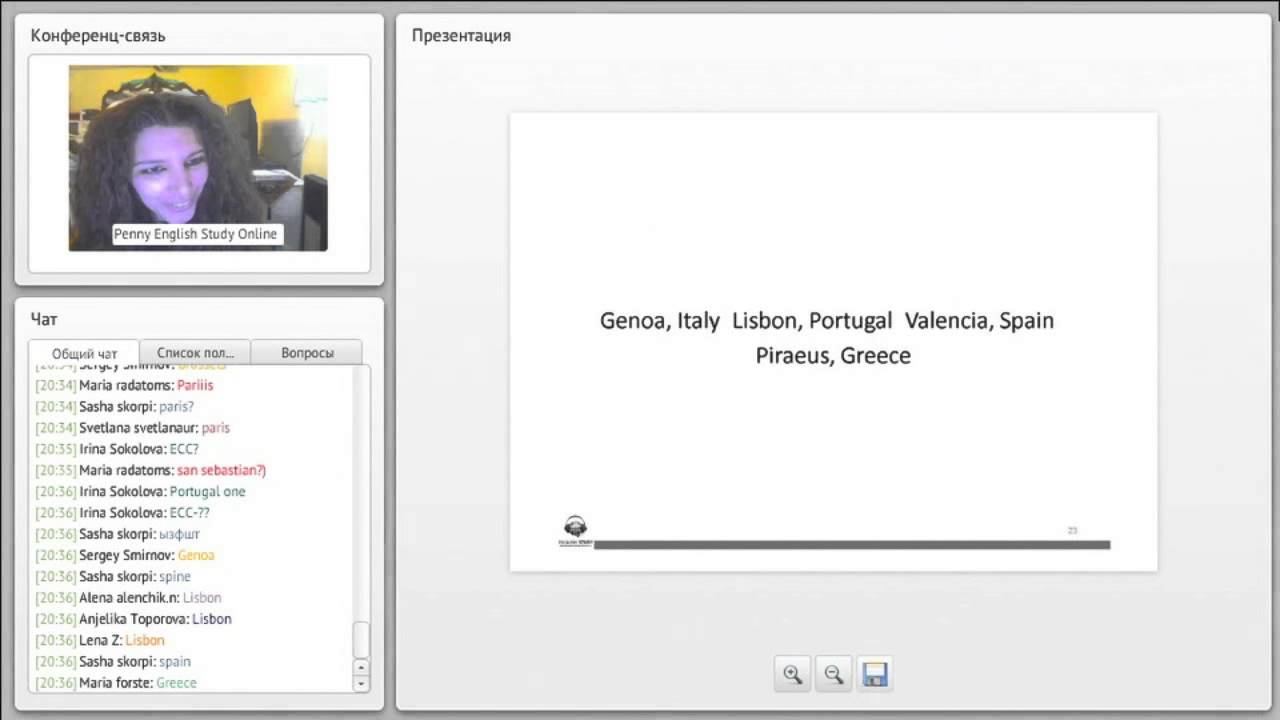Click Irina Sokolova's message ECC?

184,449
